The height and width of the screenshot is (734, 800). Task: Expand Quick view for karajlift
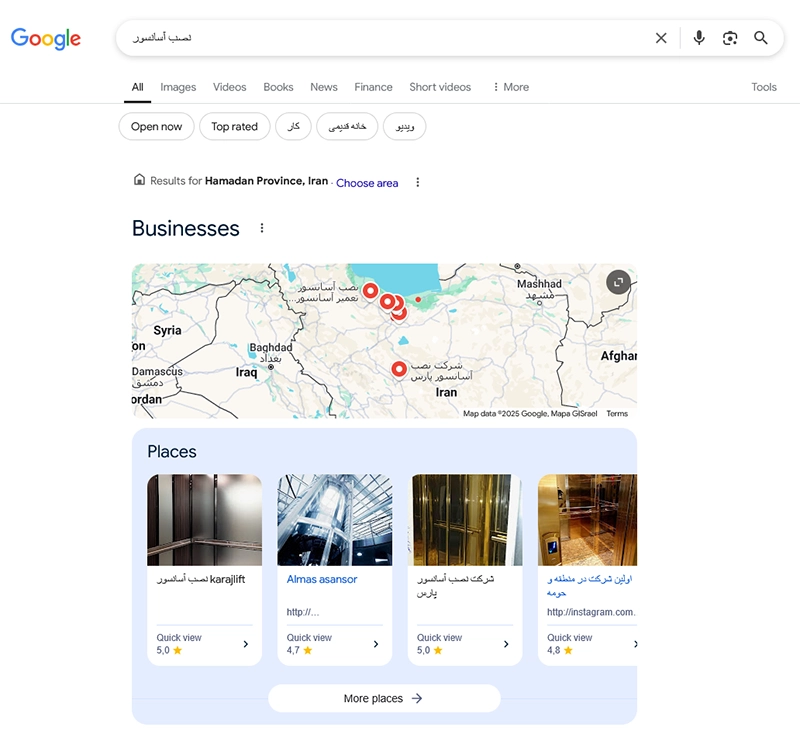(205, 644)
